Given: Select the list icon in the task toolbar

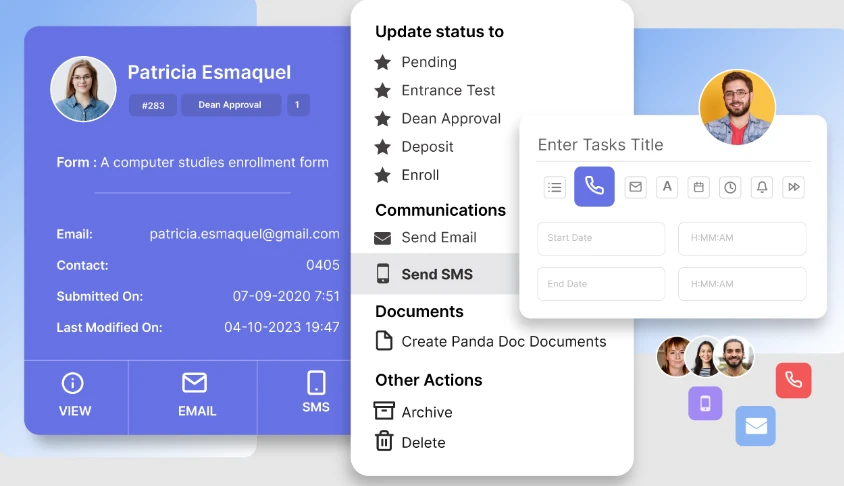Looking at the screenshot, I should point(554,187).
